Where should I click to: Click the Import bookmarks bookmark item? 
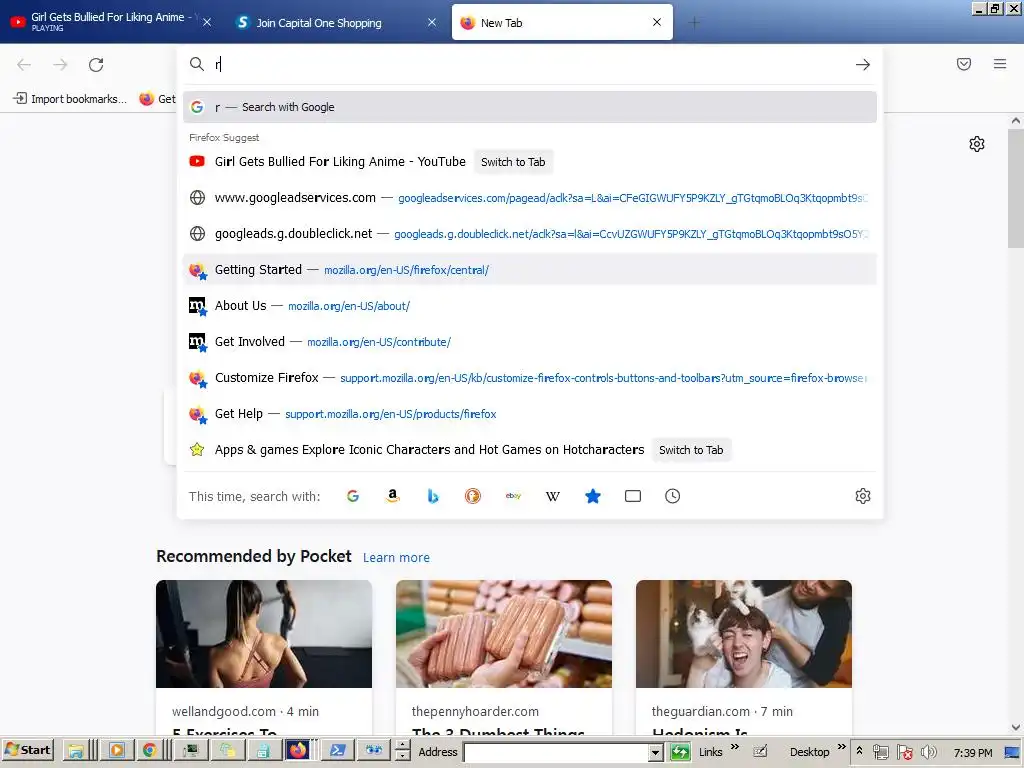click(71, 99)
